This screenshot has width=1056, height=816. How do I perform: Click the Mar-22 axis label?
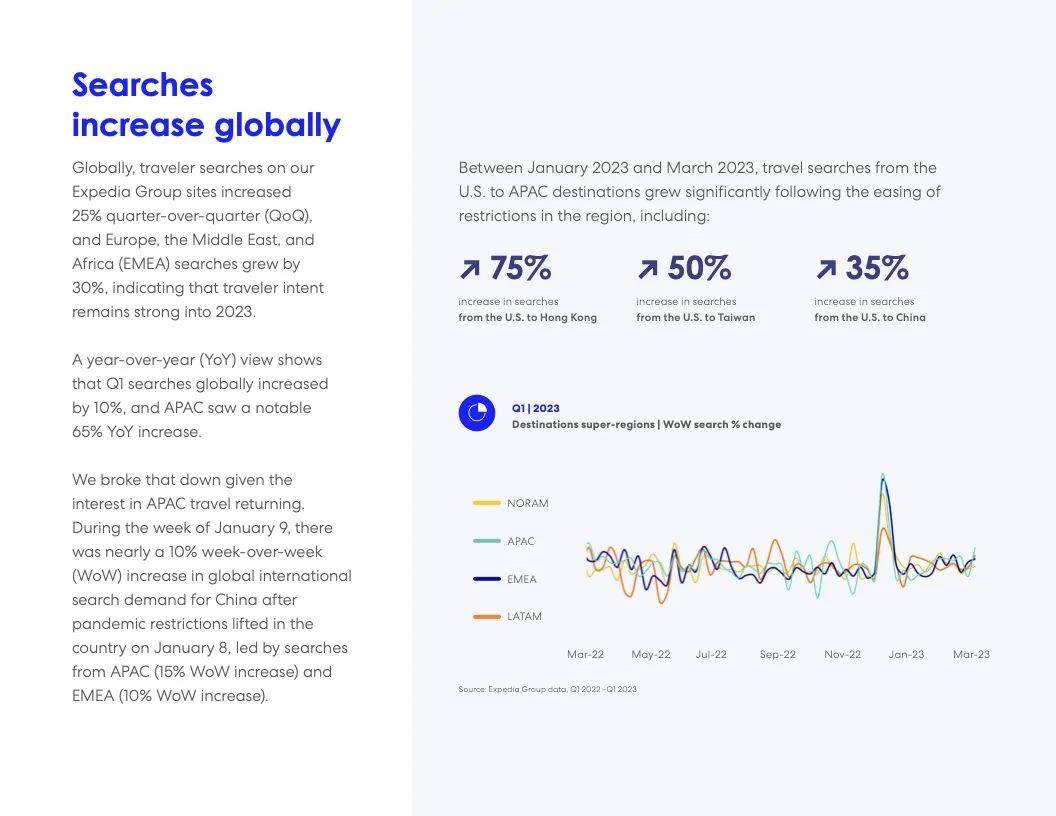[585, 654]
